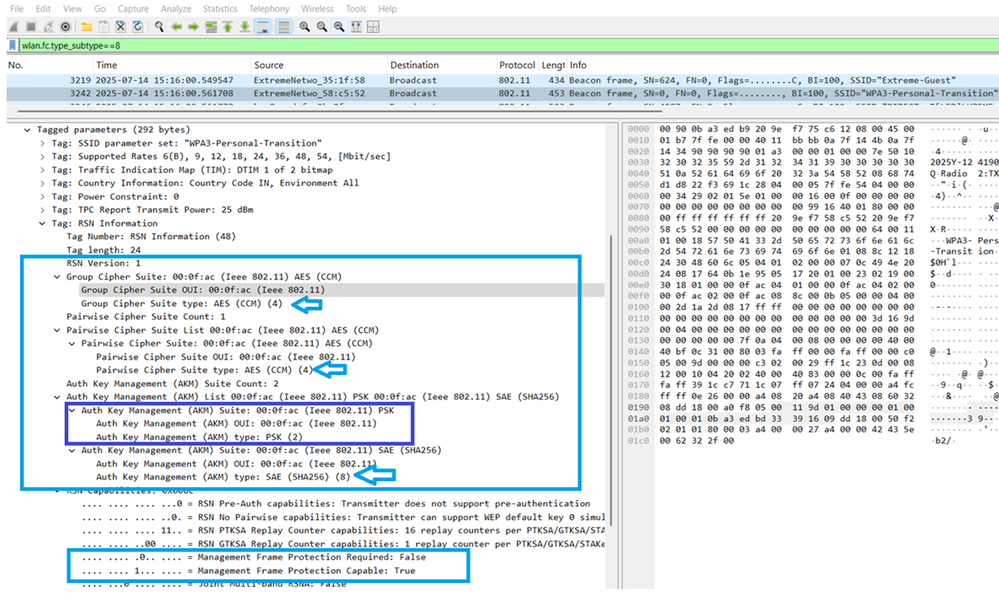Image resolution: width=999 pixels, height=600 pixels.
Task: Expand the Traffic Indication Map tag
Action: pos(42,170)
